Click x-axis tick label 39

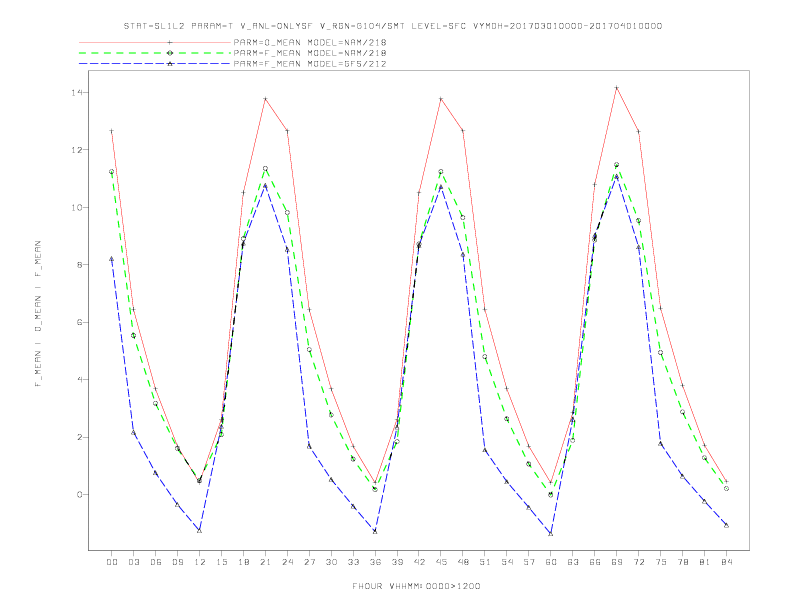397,562
